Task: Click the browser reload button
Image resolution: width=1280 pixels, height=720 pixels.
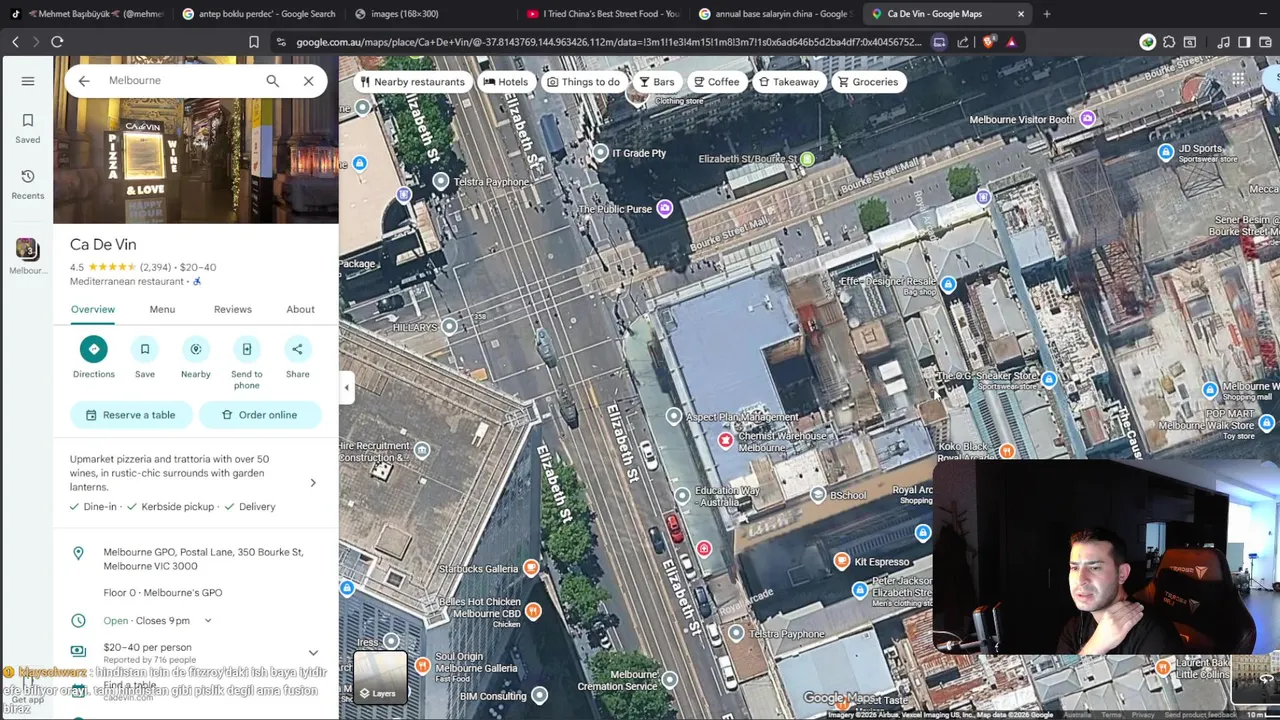Action: [57, 42]
